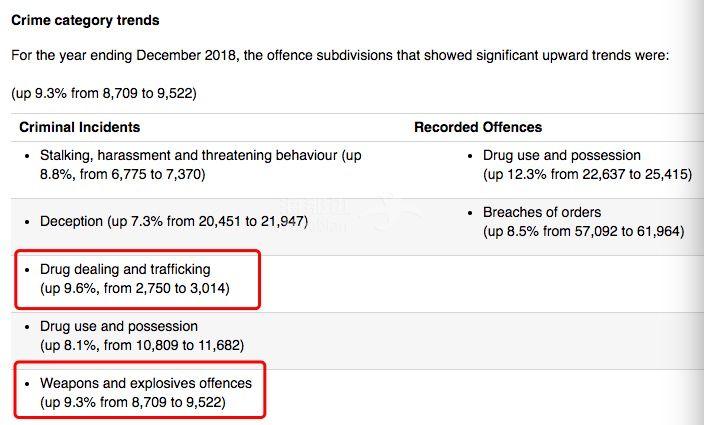
Task: Click the "up 8.1%, from 10,809 to 11,682" figures
Action: point(140,345)
